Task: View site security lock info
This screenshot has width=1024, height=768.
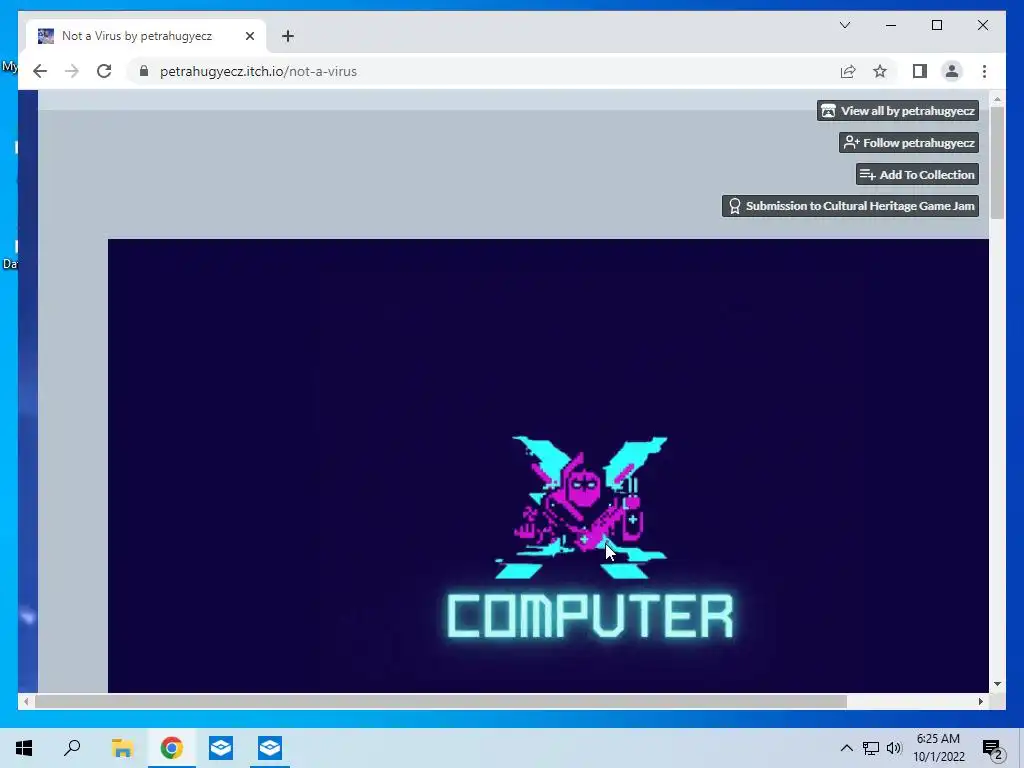Action: tap(144, 71)
